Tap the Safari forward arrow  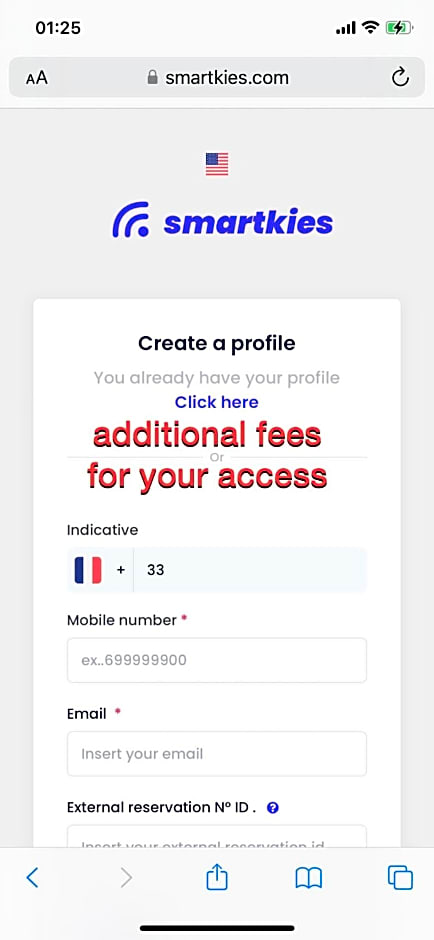pyautogui.click(x=126, y=878)
